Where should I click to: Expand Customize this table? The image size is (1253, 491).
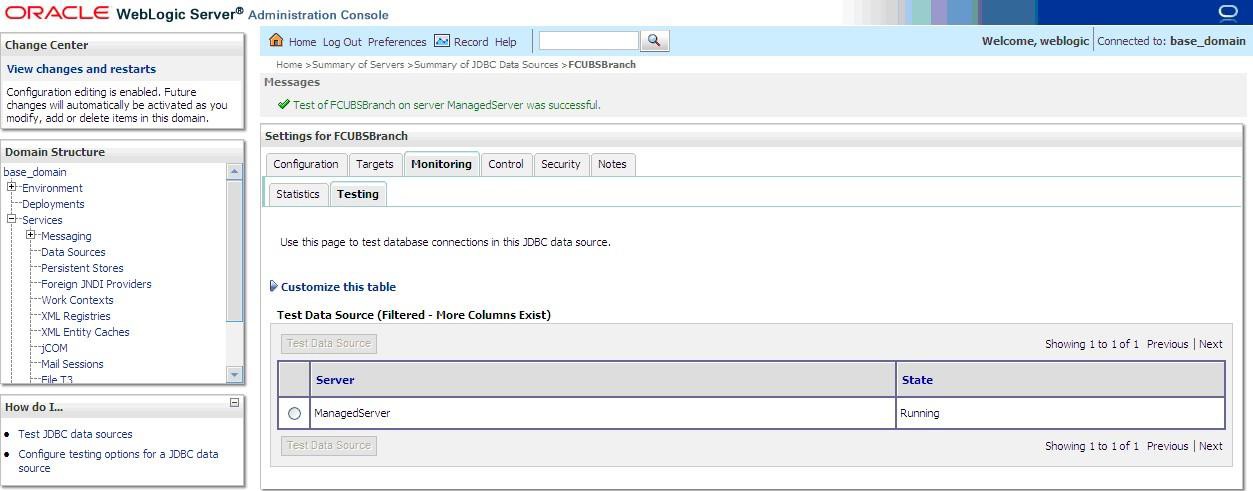click(333, 287)
